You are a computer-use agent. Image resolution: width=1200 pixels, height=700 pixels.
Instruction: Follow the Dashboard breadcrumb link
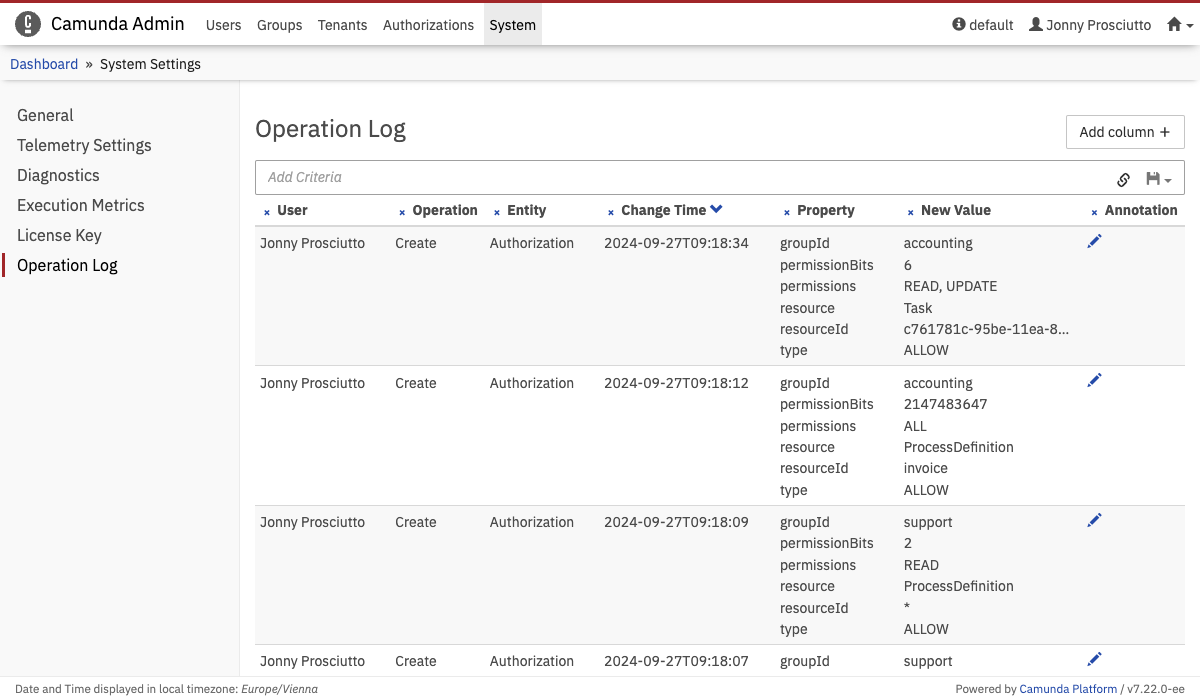(x=44, y=64)
